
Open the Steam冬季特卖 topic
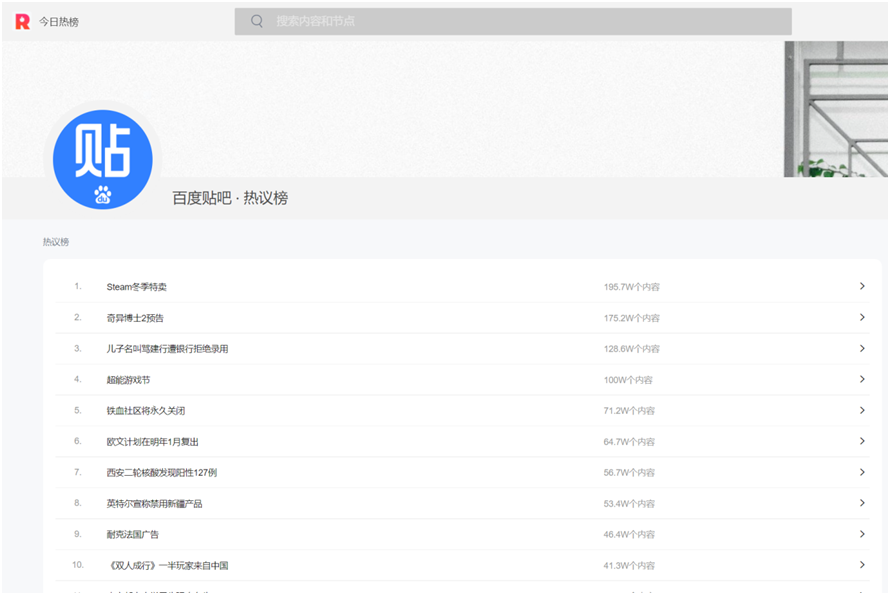pos(137,287)
